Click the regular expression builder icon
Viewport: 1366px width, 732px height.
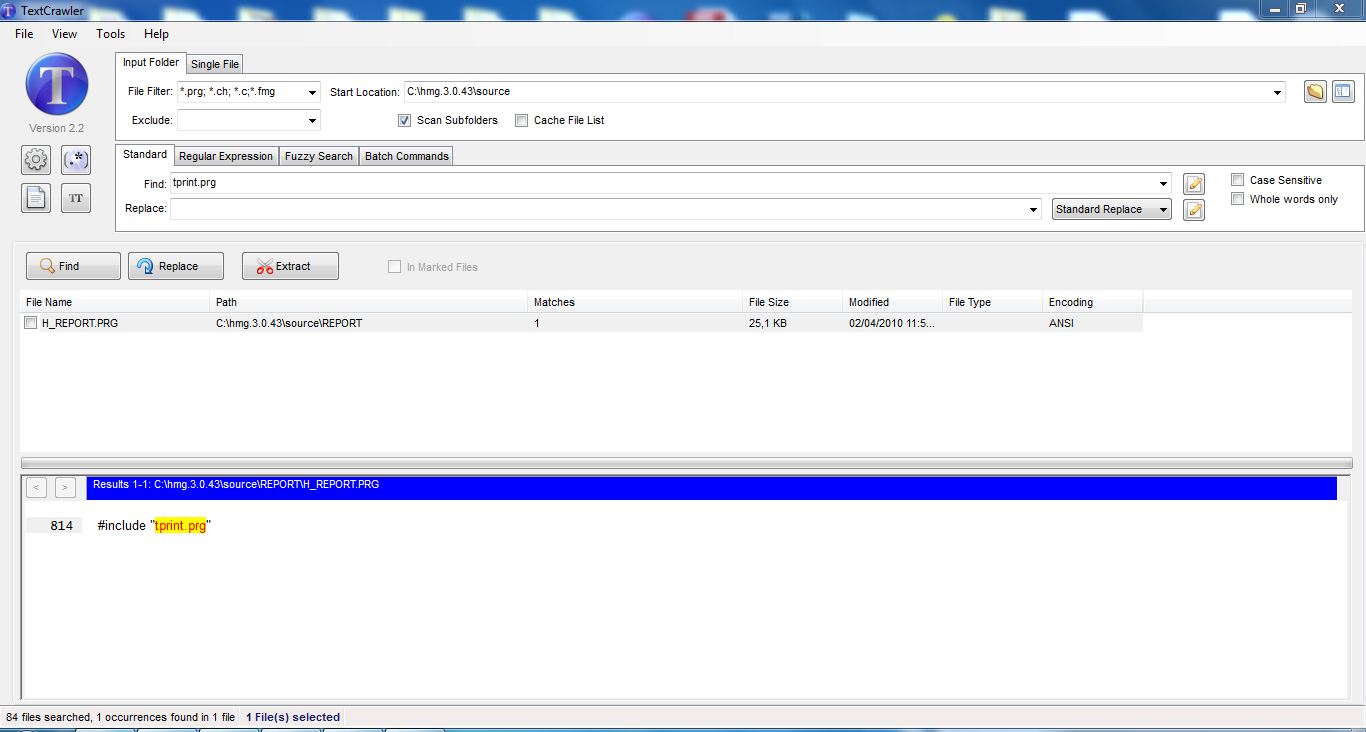coord(76,160)
